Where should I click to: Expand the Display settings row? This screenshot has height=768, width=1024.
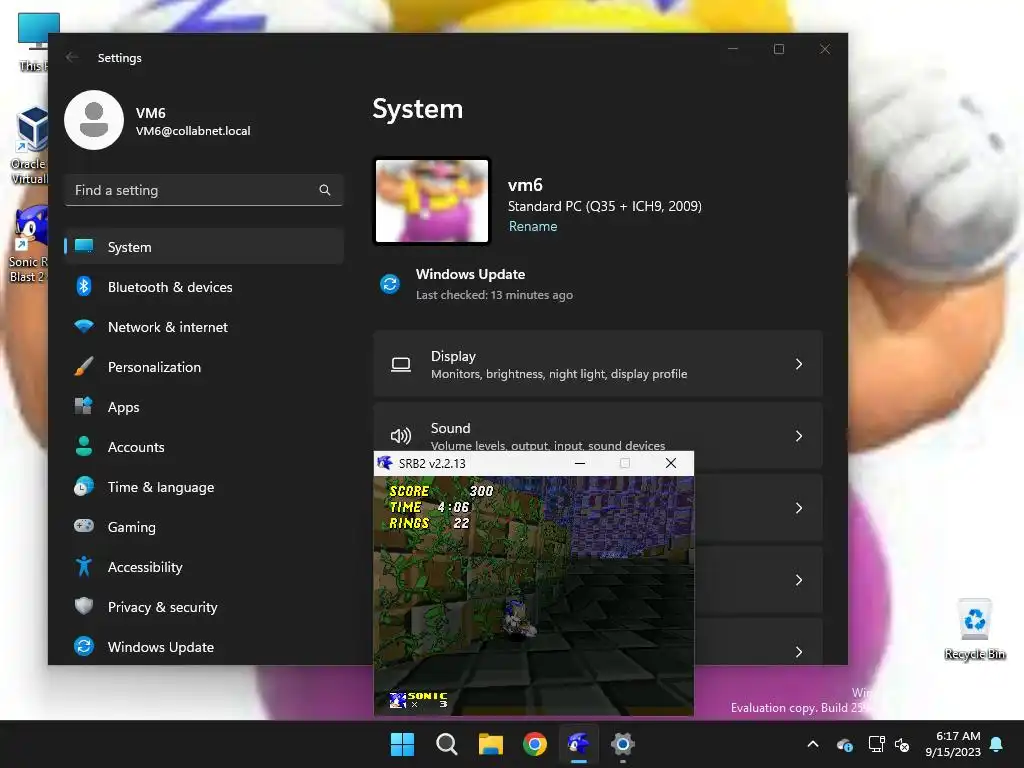[x=598, y=364]
